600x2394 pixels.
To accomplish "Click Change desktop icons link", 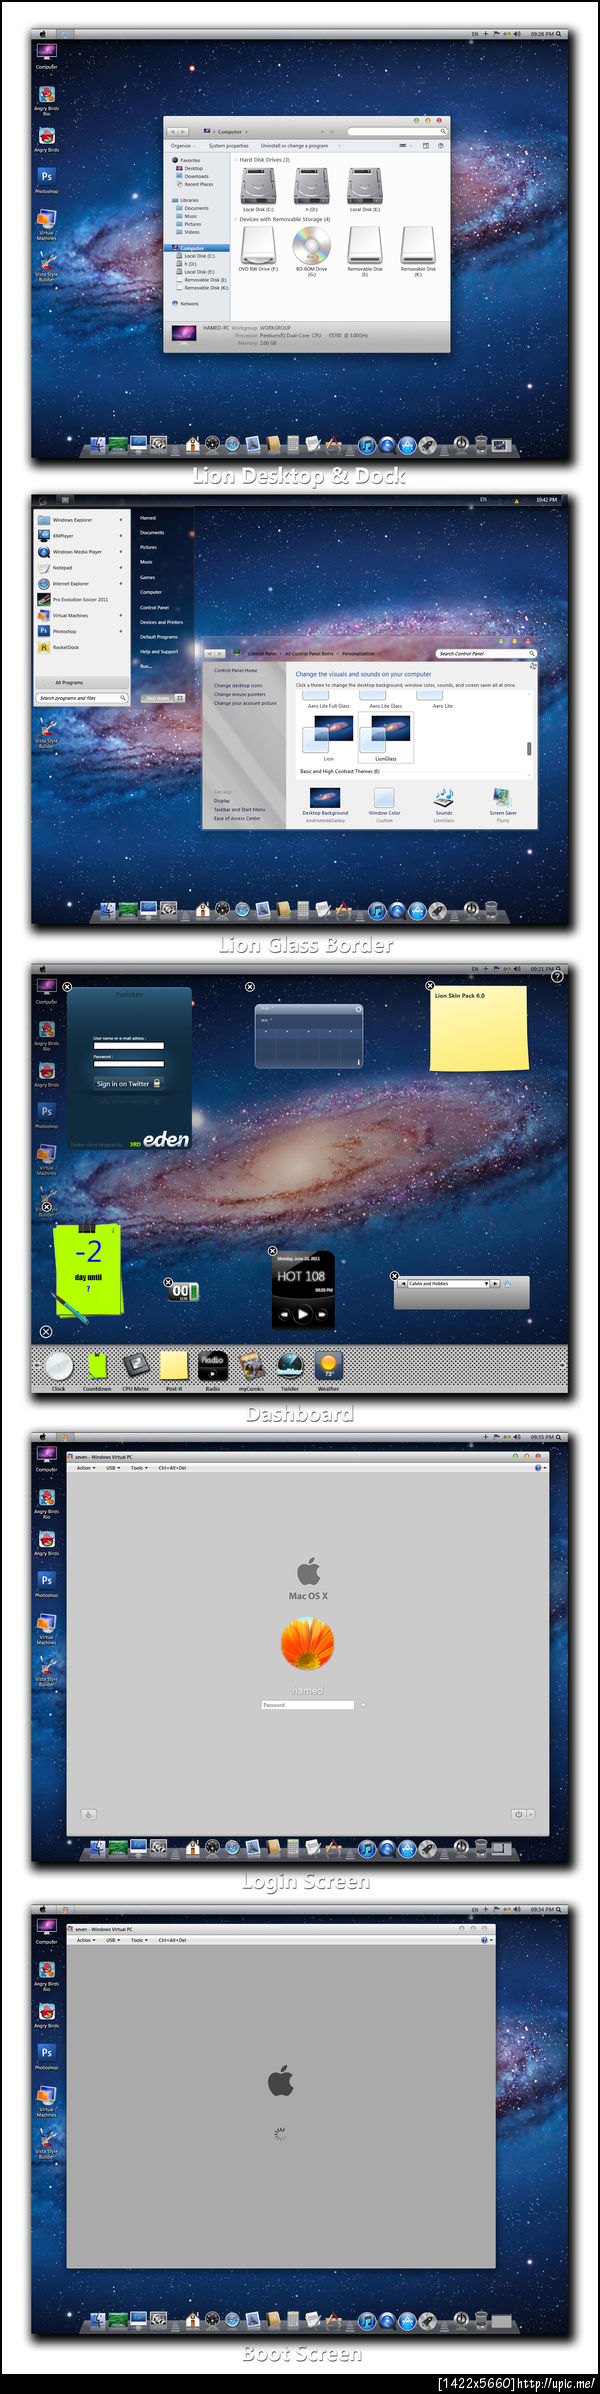I will point(238,685).
